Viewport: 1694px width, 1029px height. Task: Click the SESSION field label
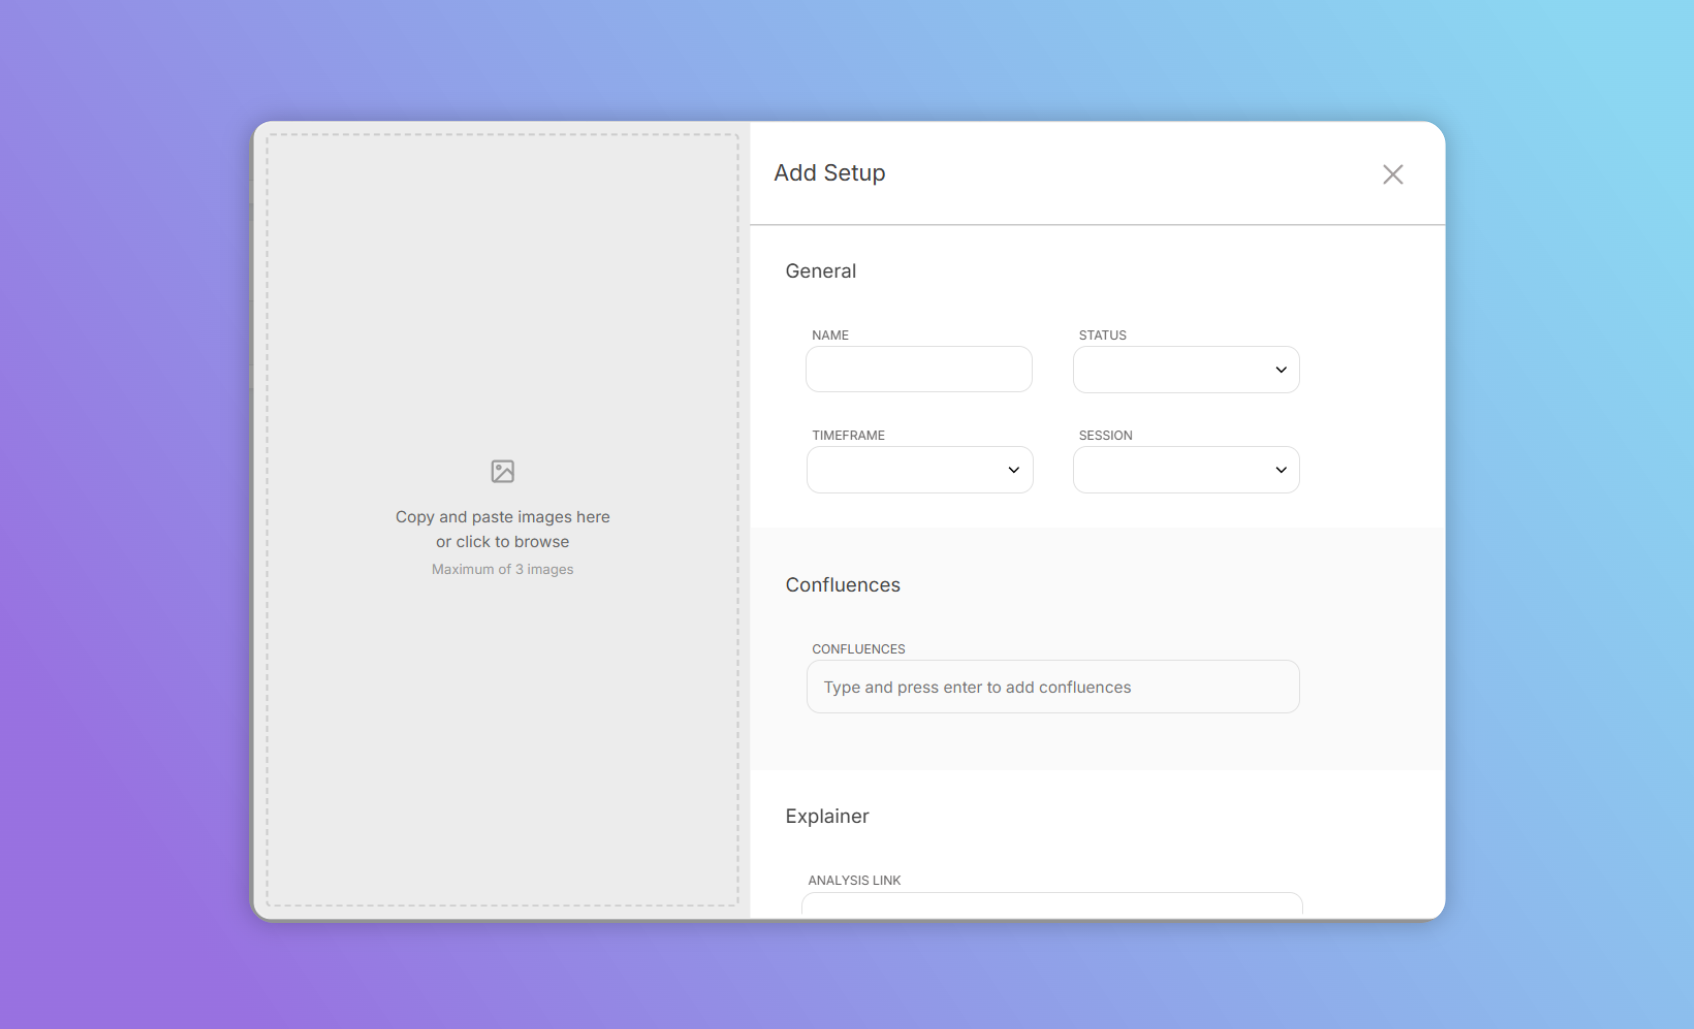click(1105, 435)
